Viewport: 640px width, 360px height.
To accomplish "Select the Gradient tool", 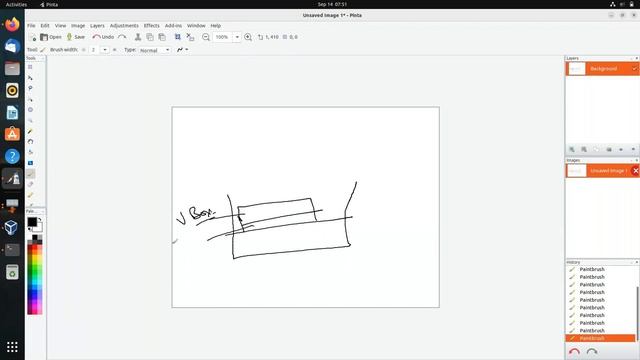I will click(x=30, y=163).
